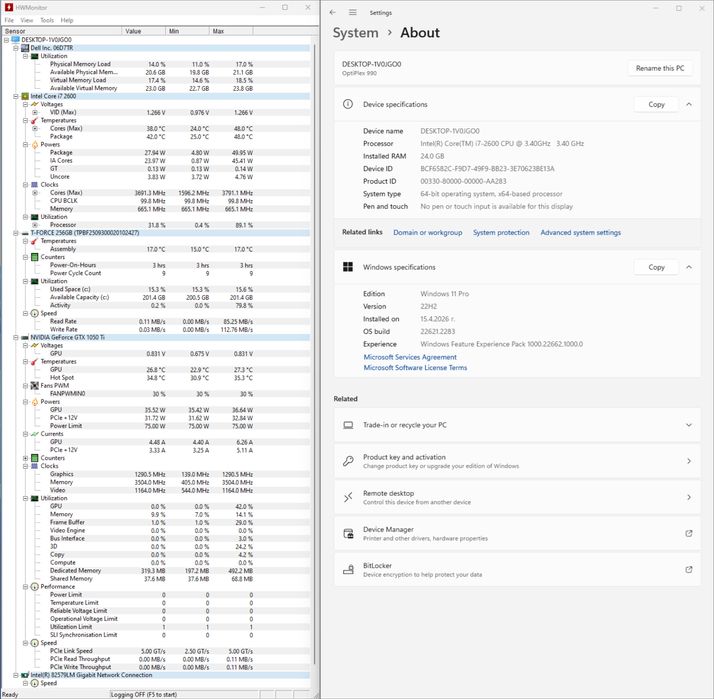
Task: Click the Value column header
Action: click(143, 31)
